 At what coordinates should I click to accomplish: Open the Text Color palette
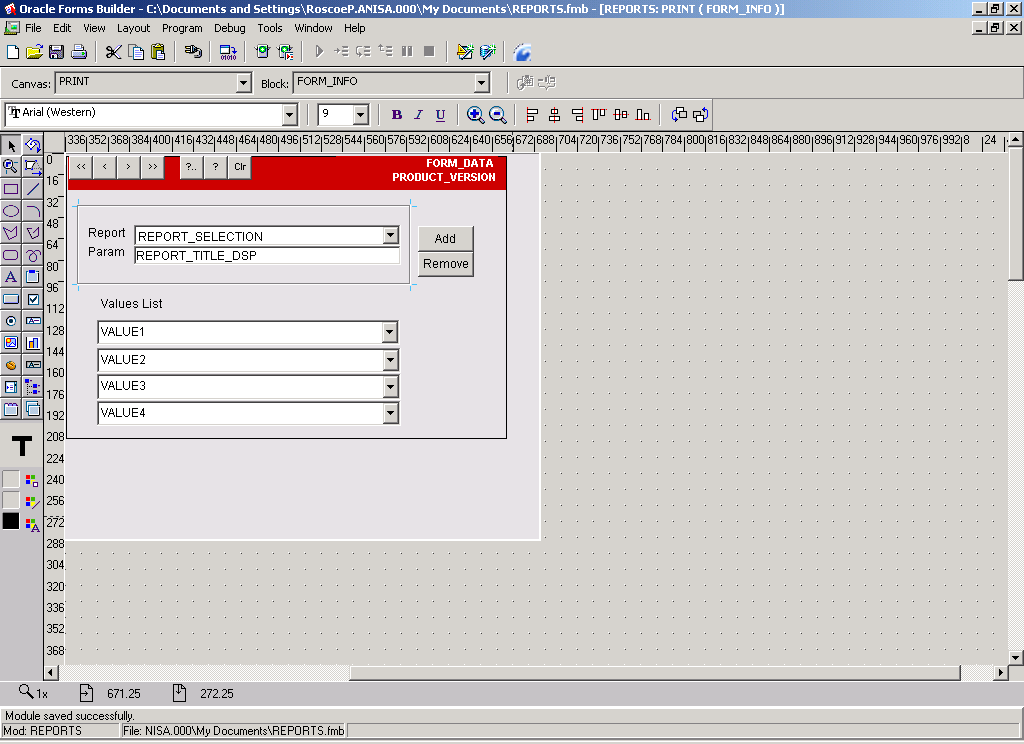click(x=32, y=524)
